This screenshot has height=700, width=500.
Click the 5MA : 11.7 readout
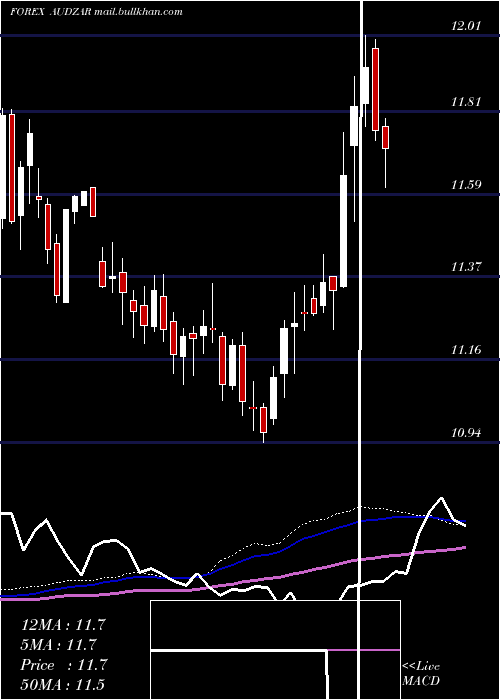59,645
